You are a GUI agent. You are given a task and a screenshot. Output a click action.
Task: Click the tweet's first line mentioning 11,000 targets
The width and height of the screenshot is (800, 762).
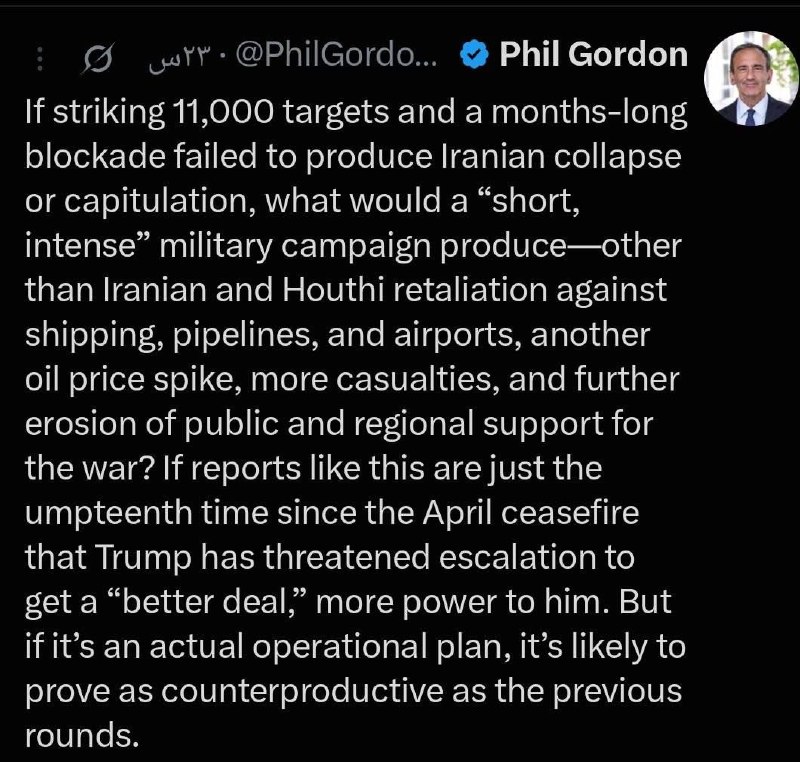pos(356,113)
